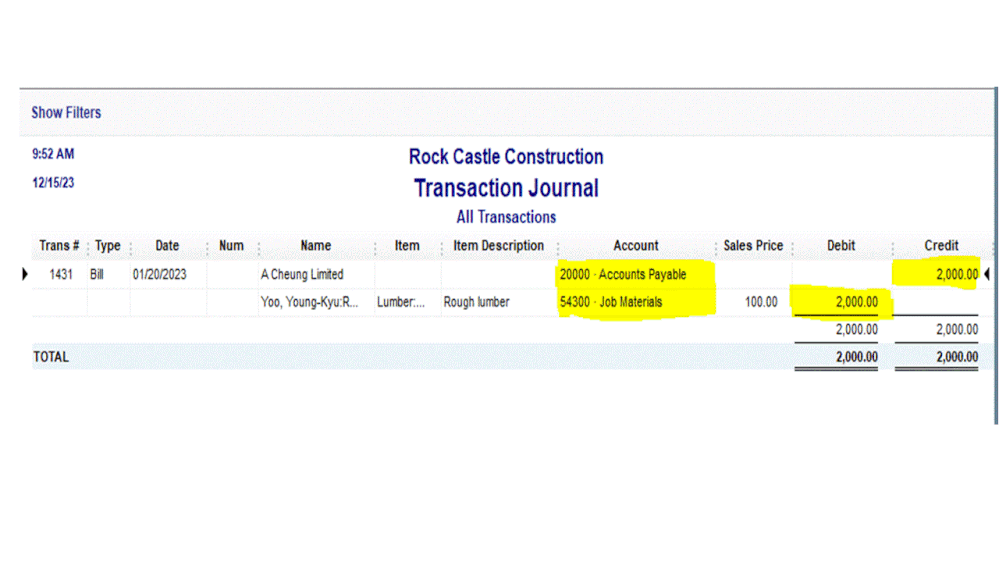Viewport: 999px width, 562px height.
Task: Click the subtotal credit 2,000.00 above TOTAL row
Action: (x=957, y=329)
